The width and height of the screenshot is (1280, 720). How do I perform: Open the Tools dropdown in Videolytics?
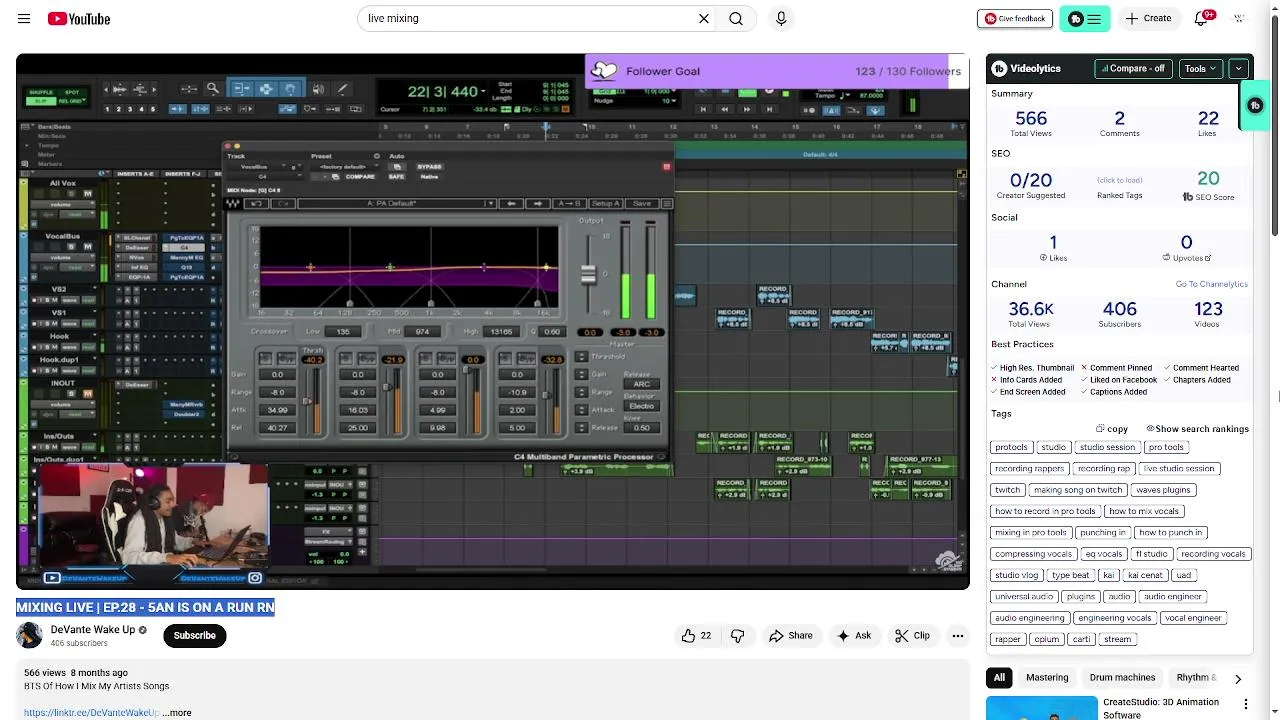1200,68
